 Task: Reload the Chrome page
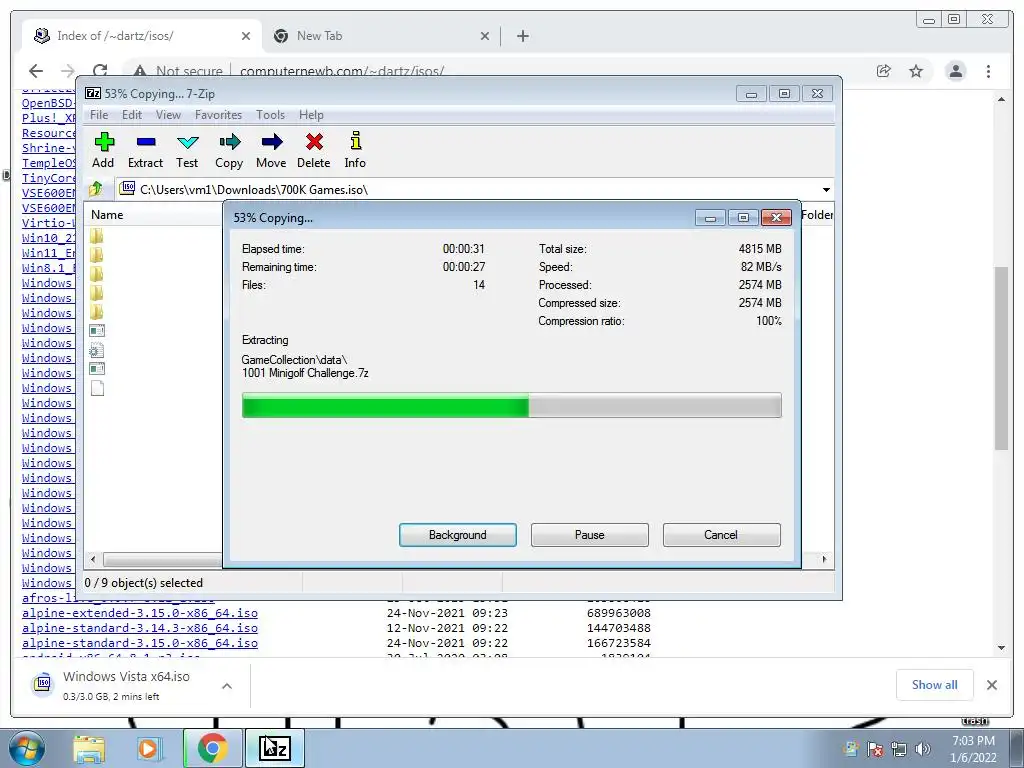(x=100, y=71)
